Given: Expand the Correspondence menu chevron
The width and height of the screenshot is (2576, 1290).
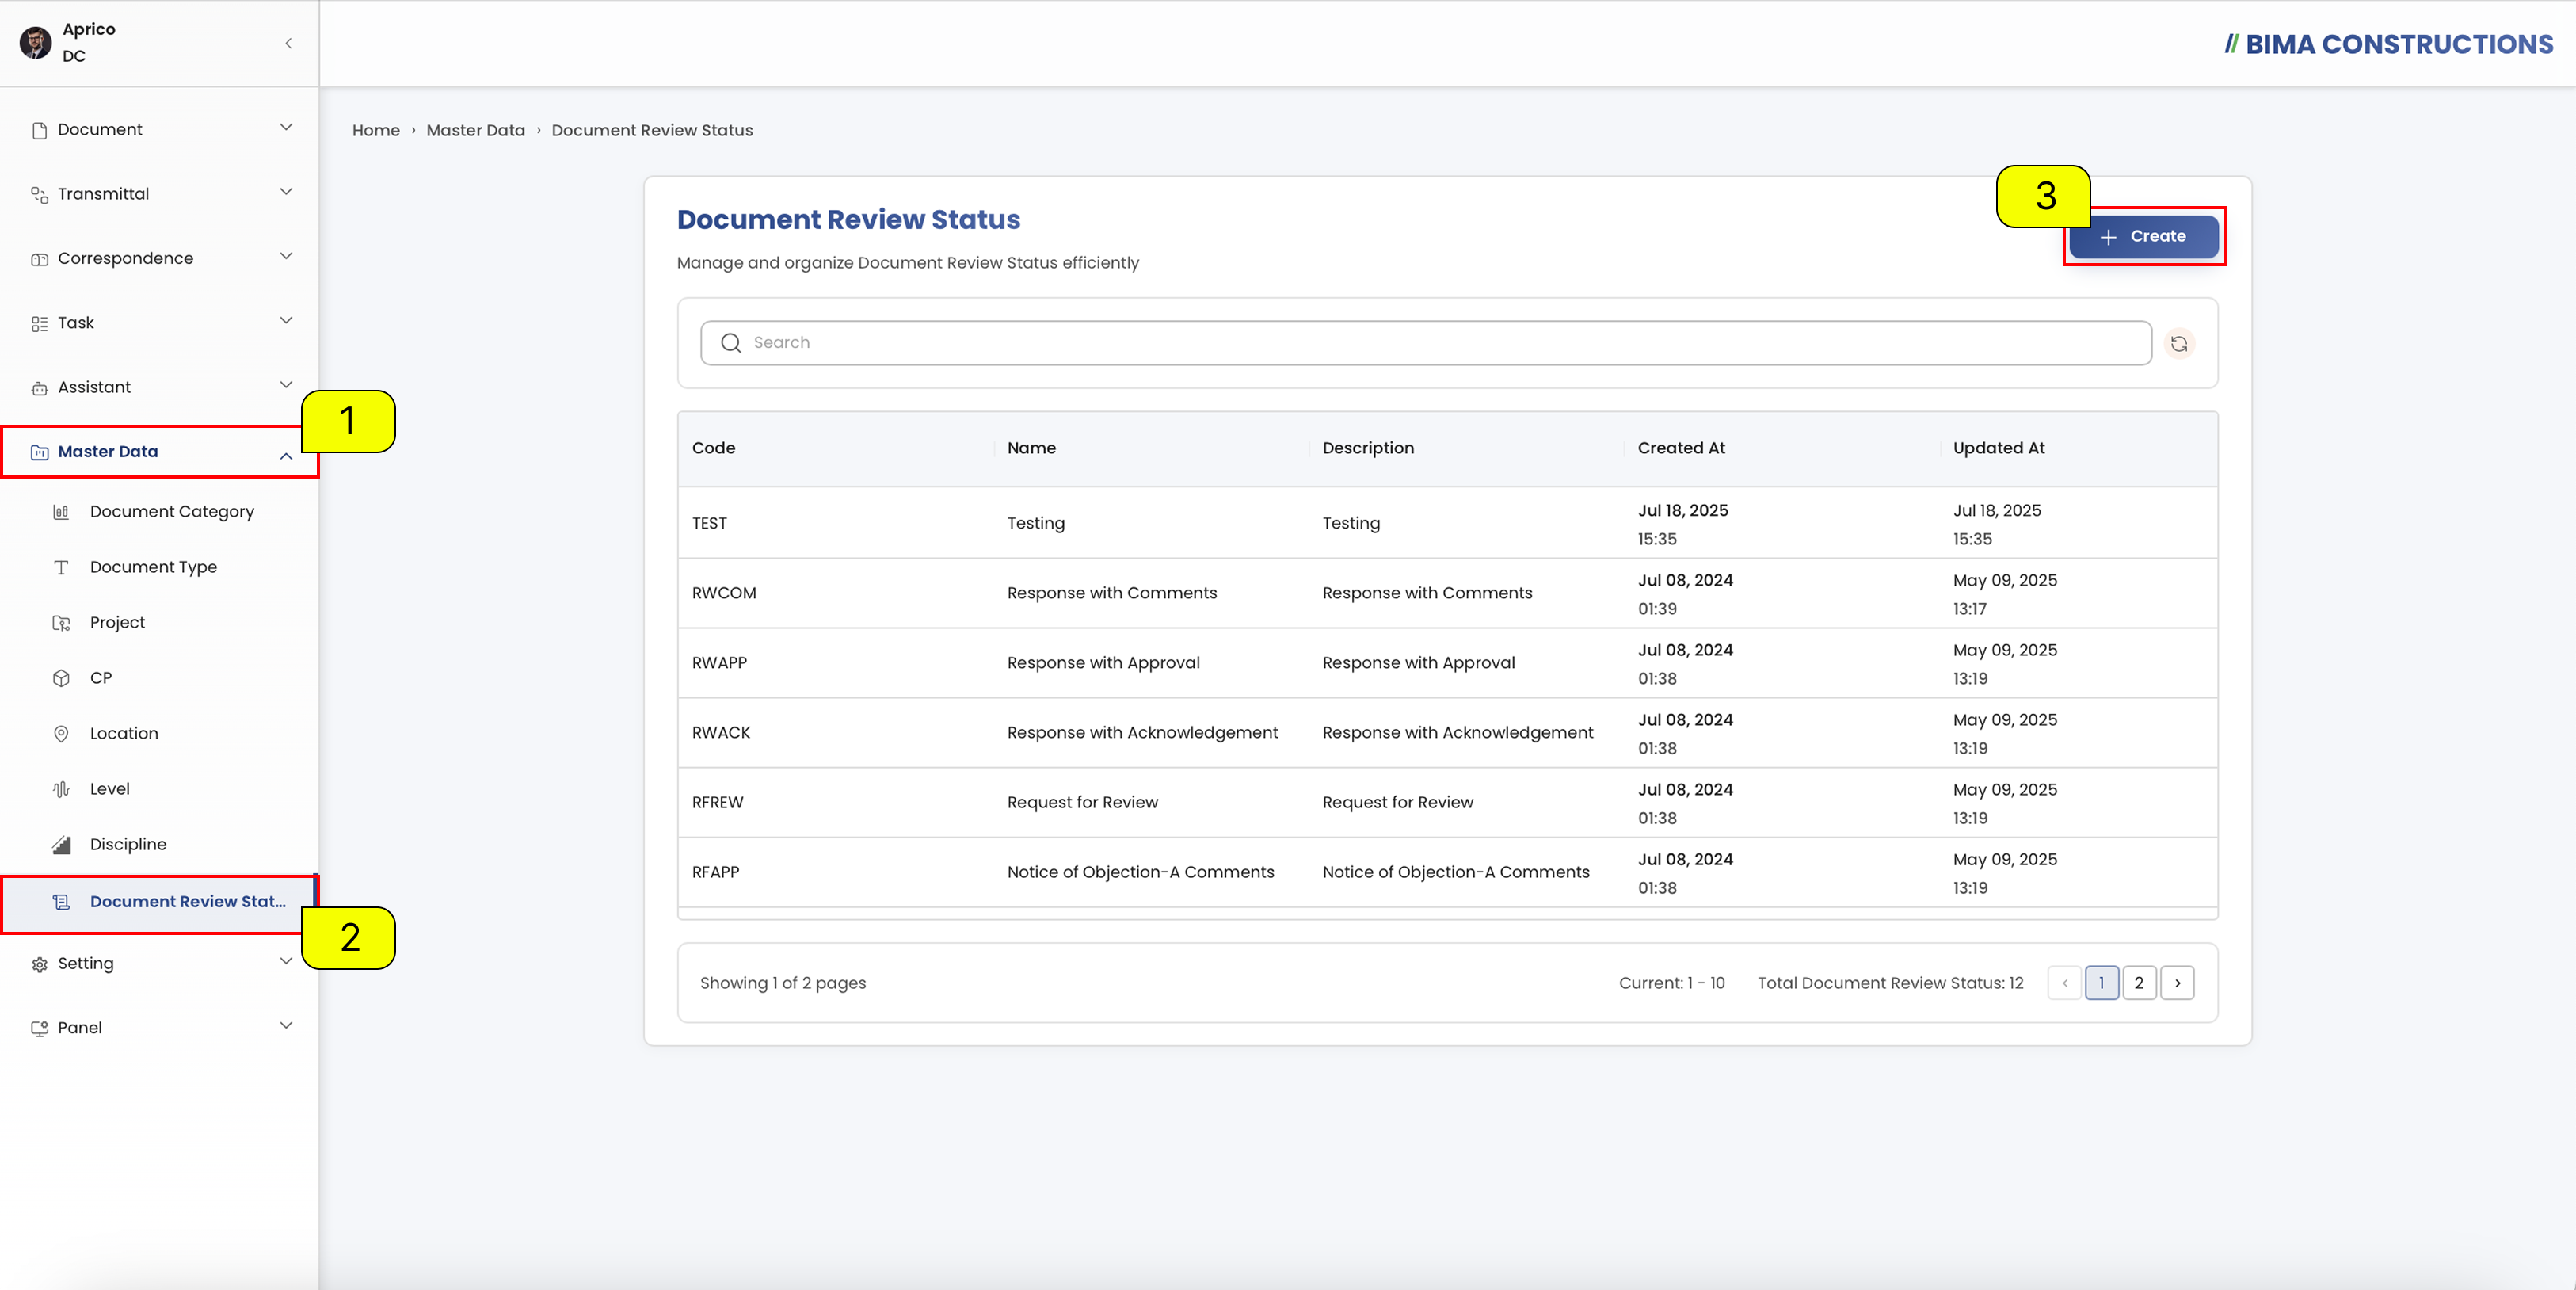Looking at the screenshot, I should 286,256.
